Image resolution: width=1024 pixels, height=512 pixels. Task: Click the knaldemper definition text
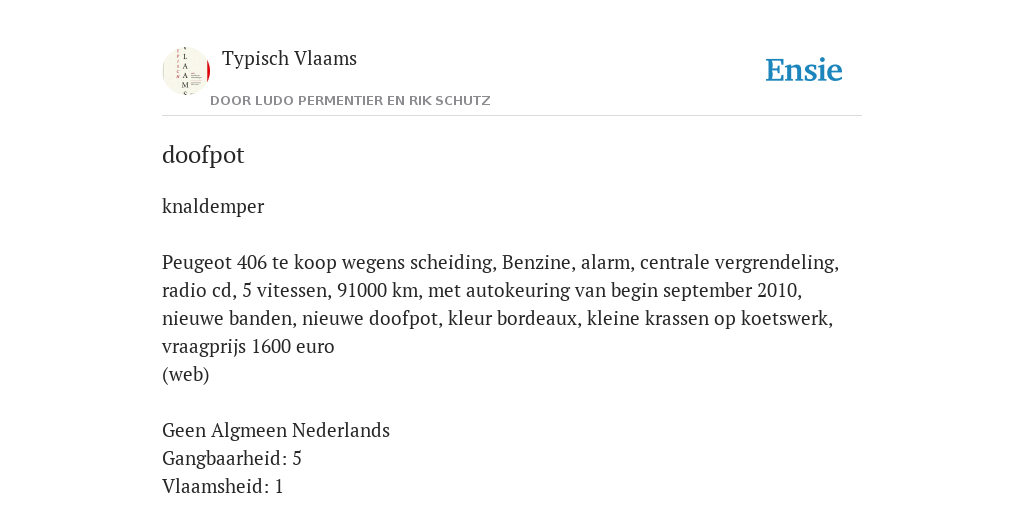pyautogui.click(x=213, y=206)
